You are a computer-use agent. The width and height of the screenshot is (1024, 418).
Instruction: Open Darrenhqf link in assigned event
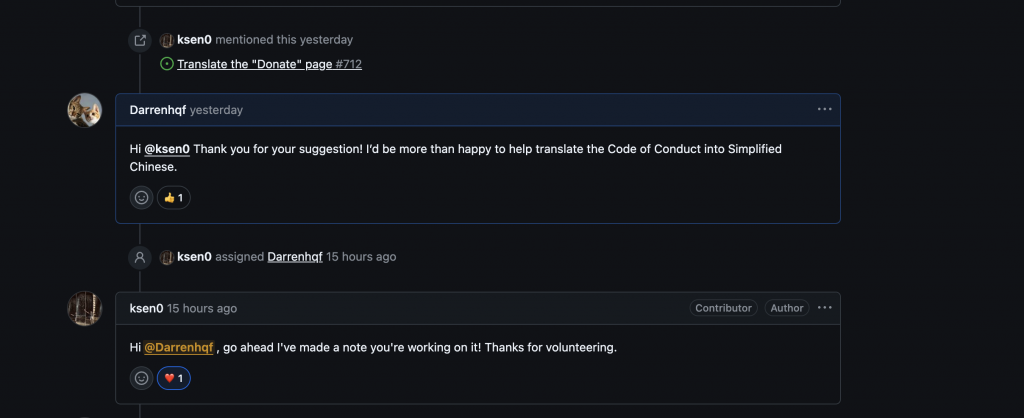(x=295, y=257)
